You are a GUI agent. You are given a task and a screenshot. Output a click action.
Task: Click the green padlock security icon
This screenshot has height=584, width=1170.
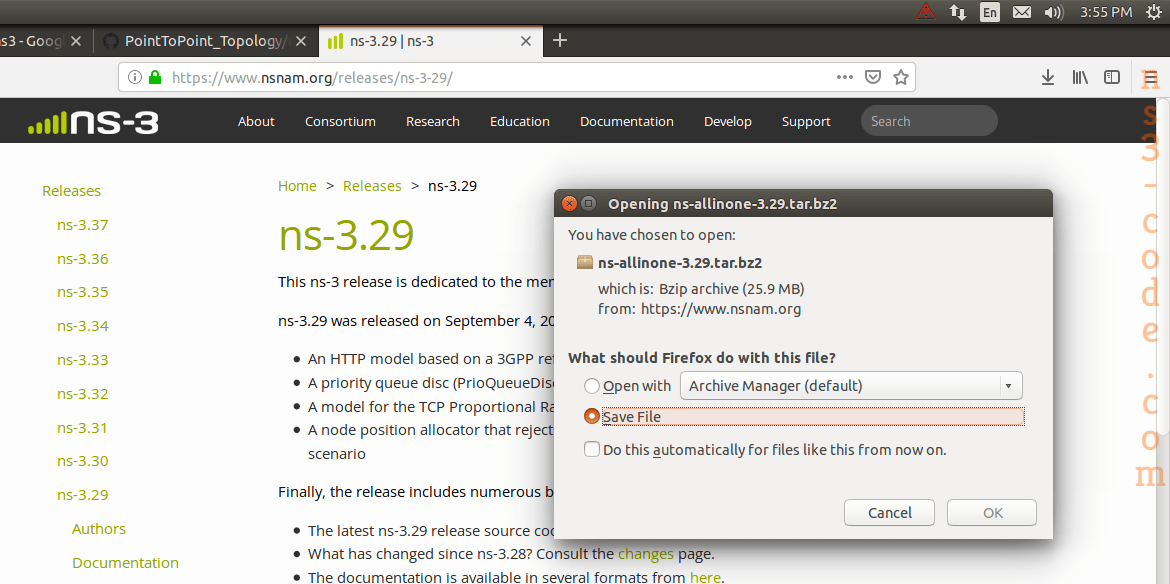(x=155, y=77)
